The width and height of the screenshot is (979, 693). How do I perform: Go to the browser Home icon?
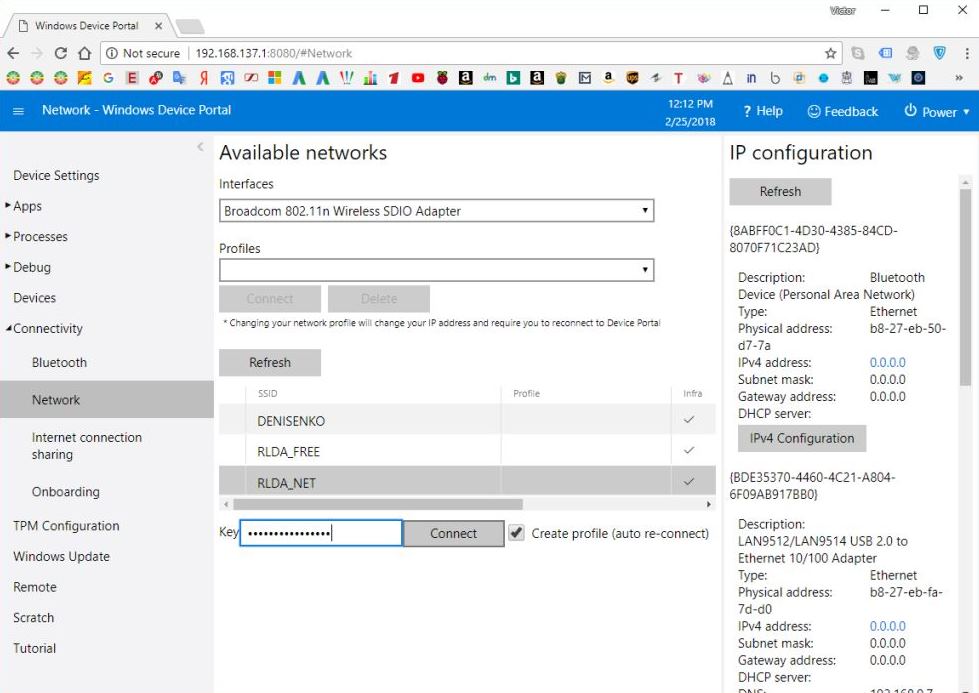click(x=84, y=53)
